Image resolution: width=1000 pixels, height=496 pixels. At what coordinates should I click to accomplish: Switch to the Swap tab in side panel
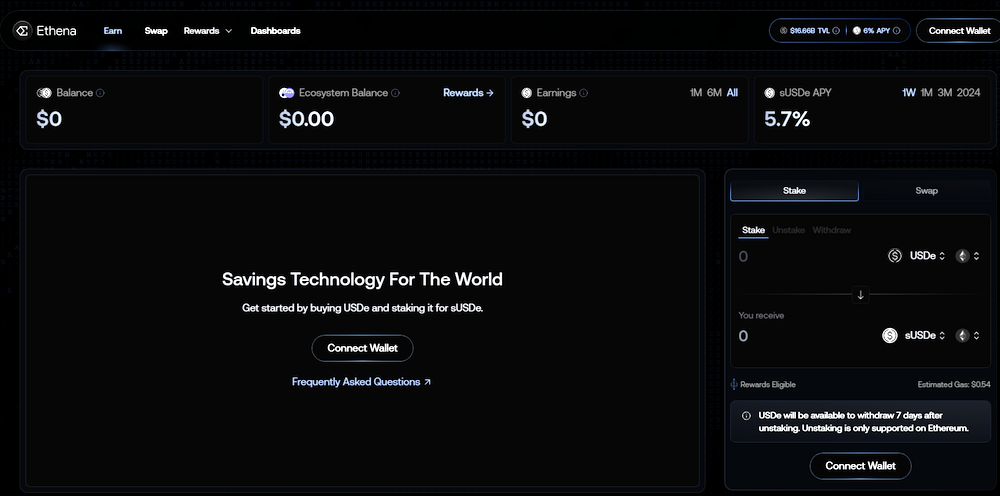click(926, 191)
